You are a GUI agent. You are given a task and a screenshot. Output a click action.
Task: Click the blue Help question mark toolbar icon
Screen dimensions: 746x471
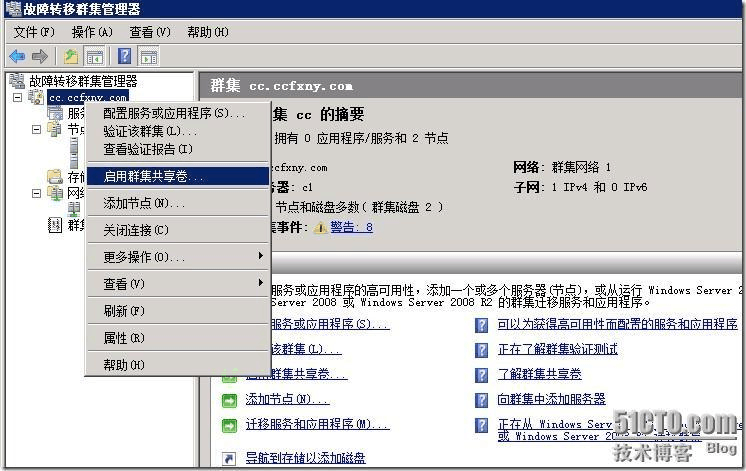click(x=125, y=56)
